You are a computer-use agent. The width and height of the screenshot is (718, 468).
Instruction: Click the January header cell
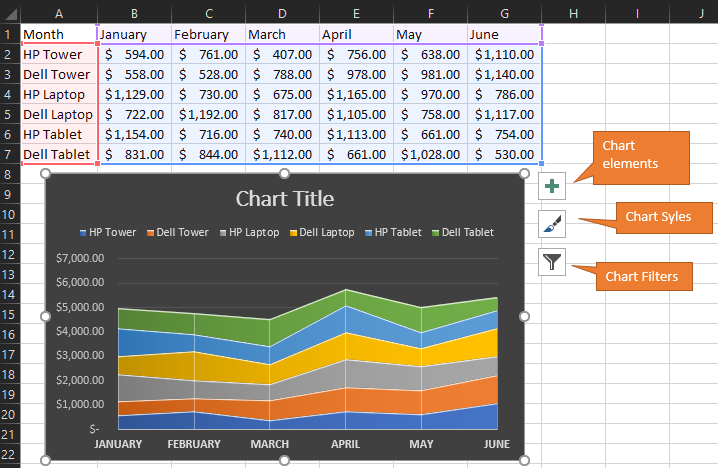pos(134,34)
